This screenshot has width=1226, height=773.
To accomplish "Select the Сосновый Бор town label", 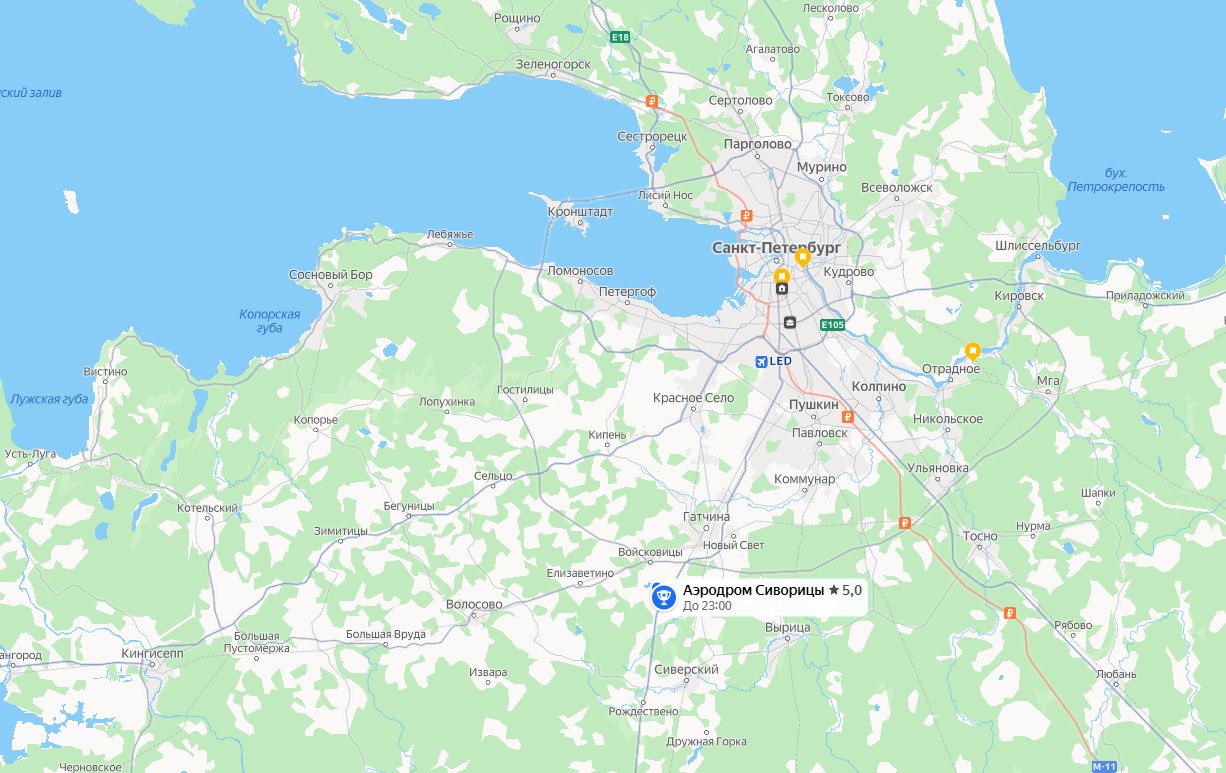I will [x=330, y=275].
